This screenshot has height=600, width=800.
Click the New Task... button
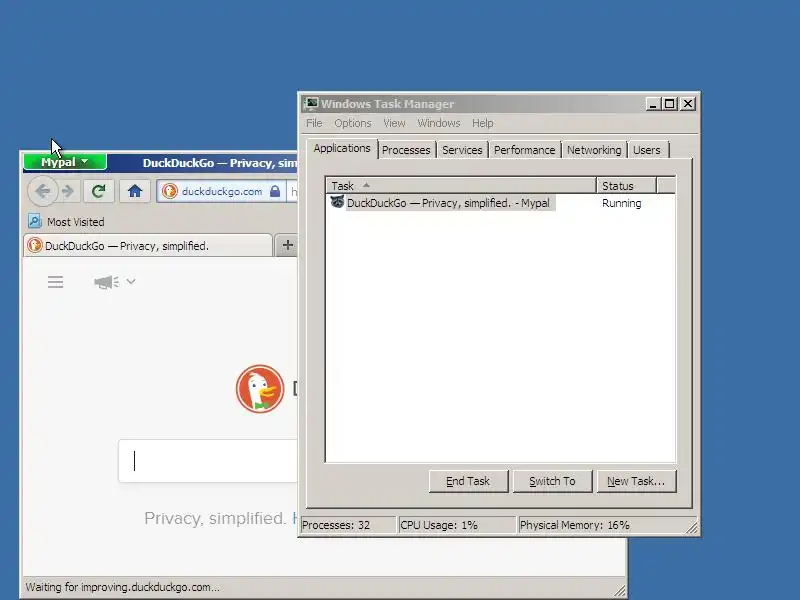point(636,481)
